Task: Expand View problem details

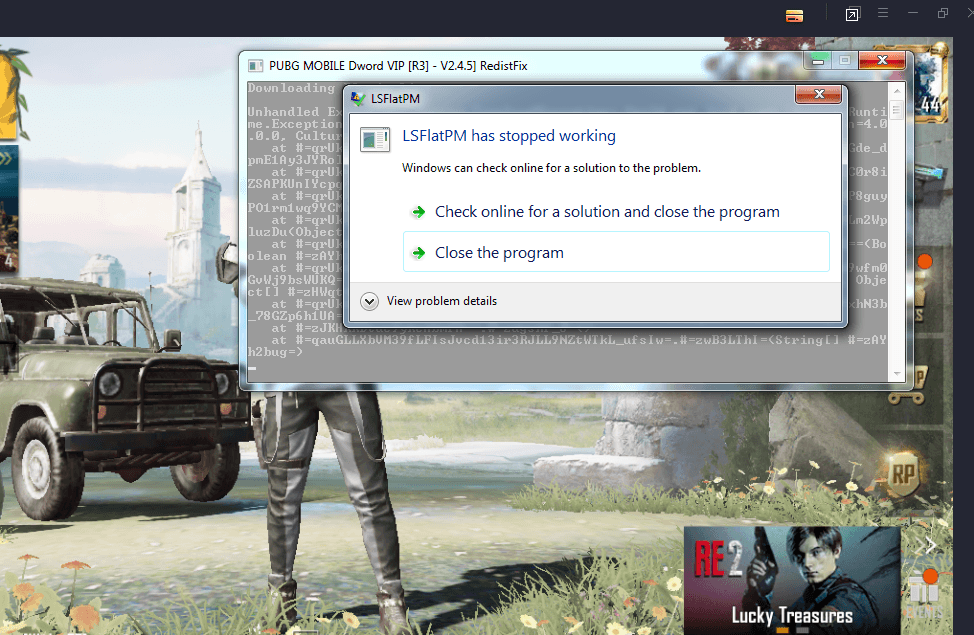Action: (x=369, y=301)
